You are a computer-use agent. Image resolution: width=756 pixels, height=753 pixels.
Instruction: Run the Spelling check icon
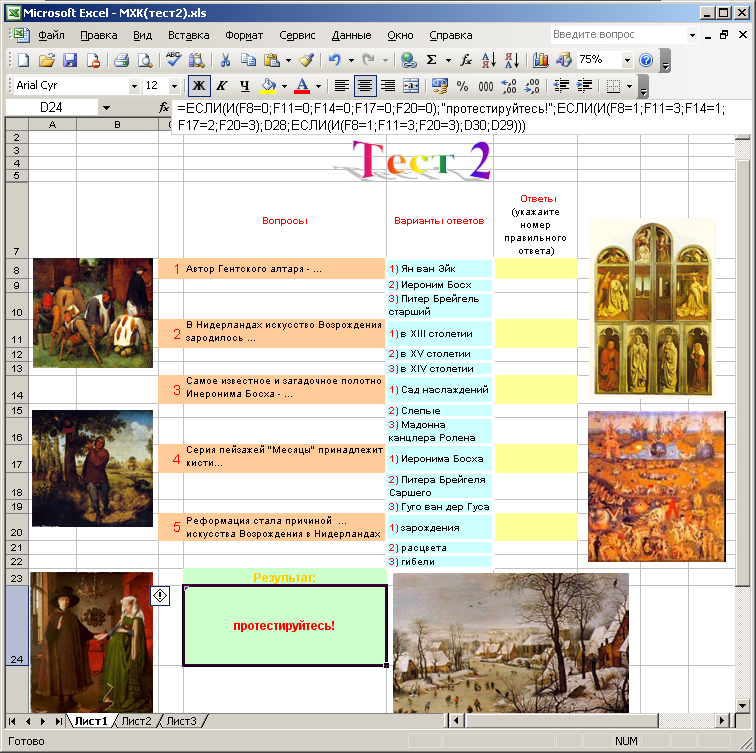[x=173, y=60]
